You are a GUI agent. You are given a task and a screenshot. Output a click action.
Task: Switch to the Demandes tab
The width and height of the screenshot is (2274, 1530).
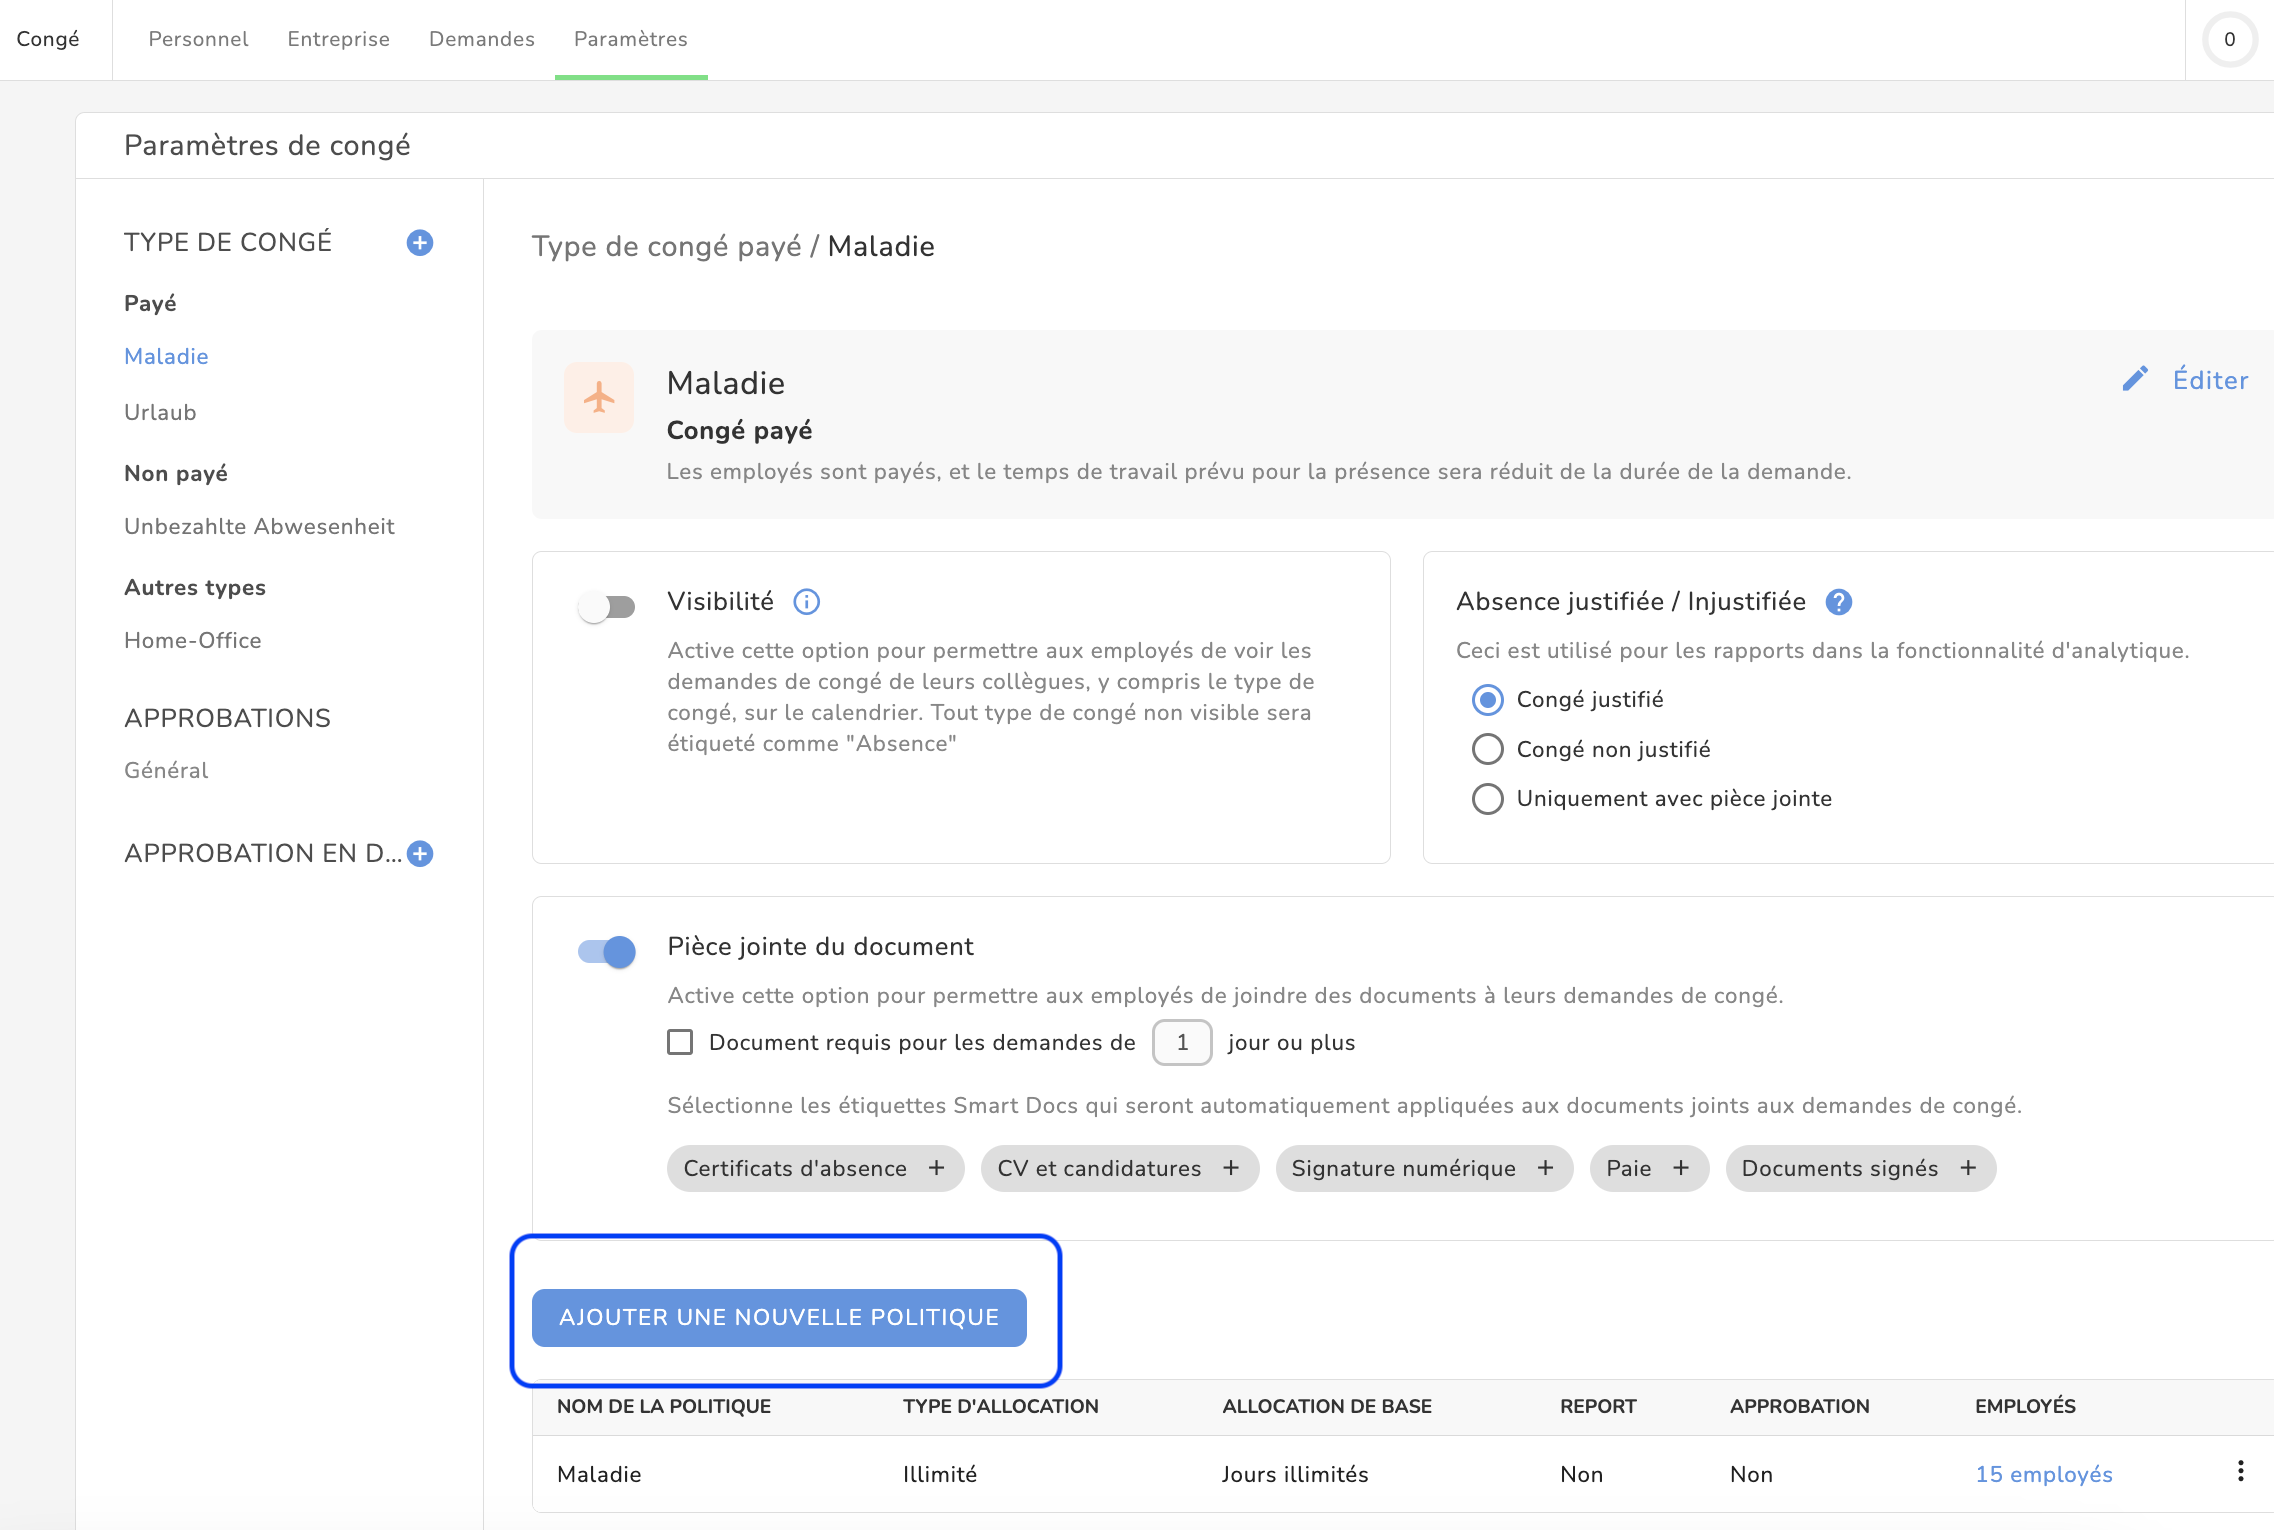(482, 39)
